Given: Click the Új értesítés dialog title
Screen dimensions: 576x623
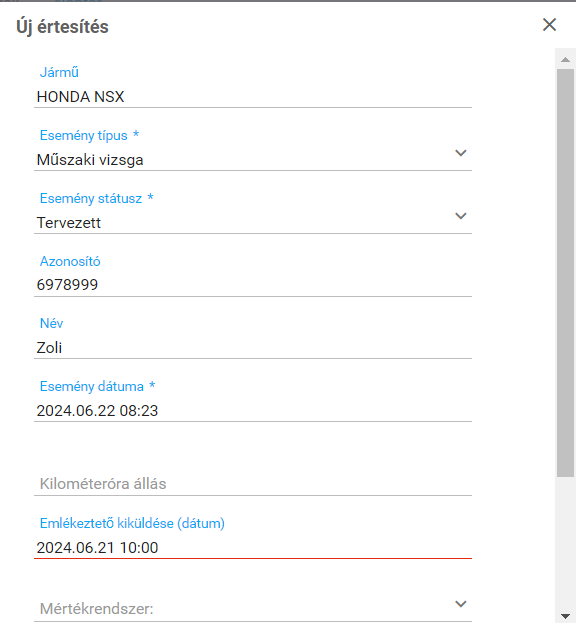Looking at the screenshot, I should [x=62, y=27].
